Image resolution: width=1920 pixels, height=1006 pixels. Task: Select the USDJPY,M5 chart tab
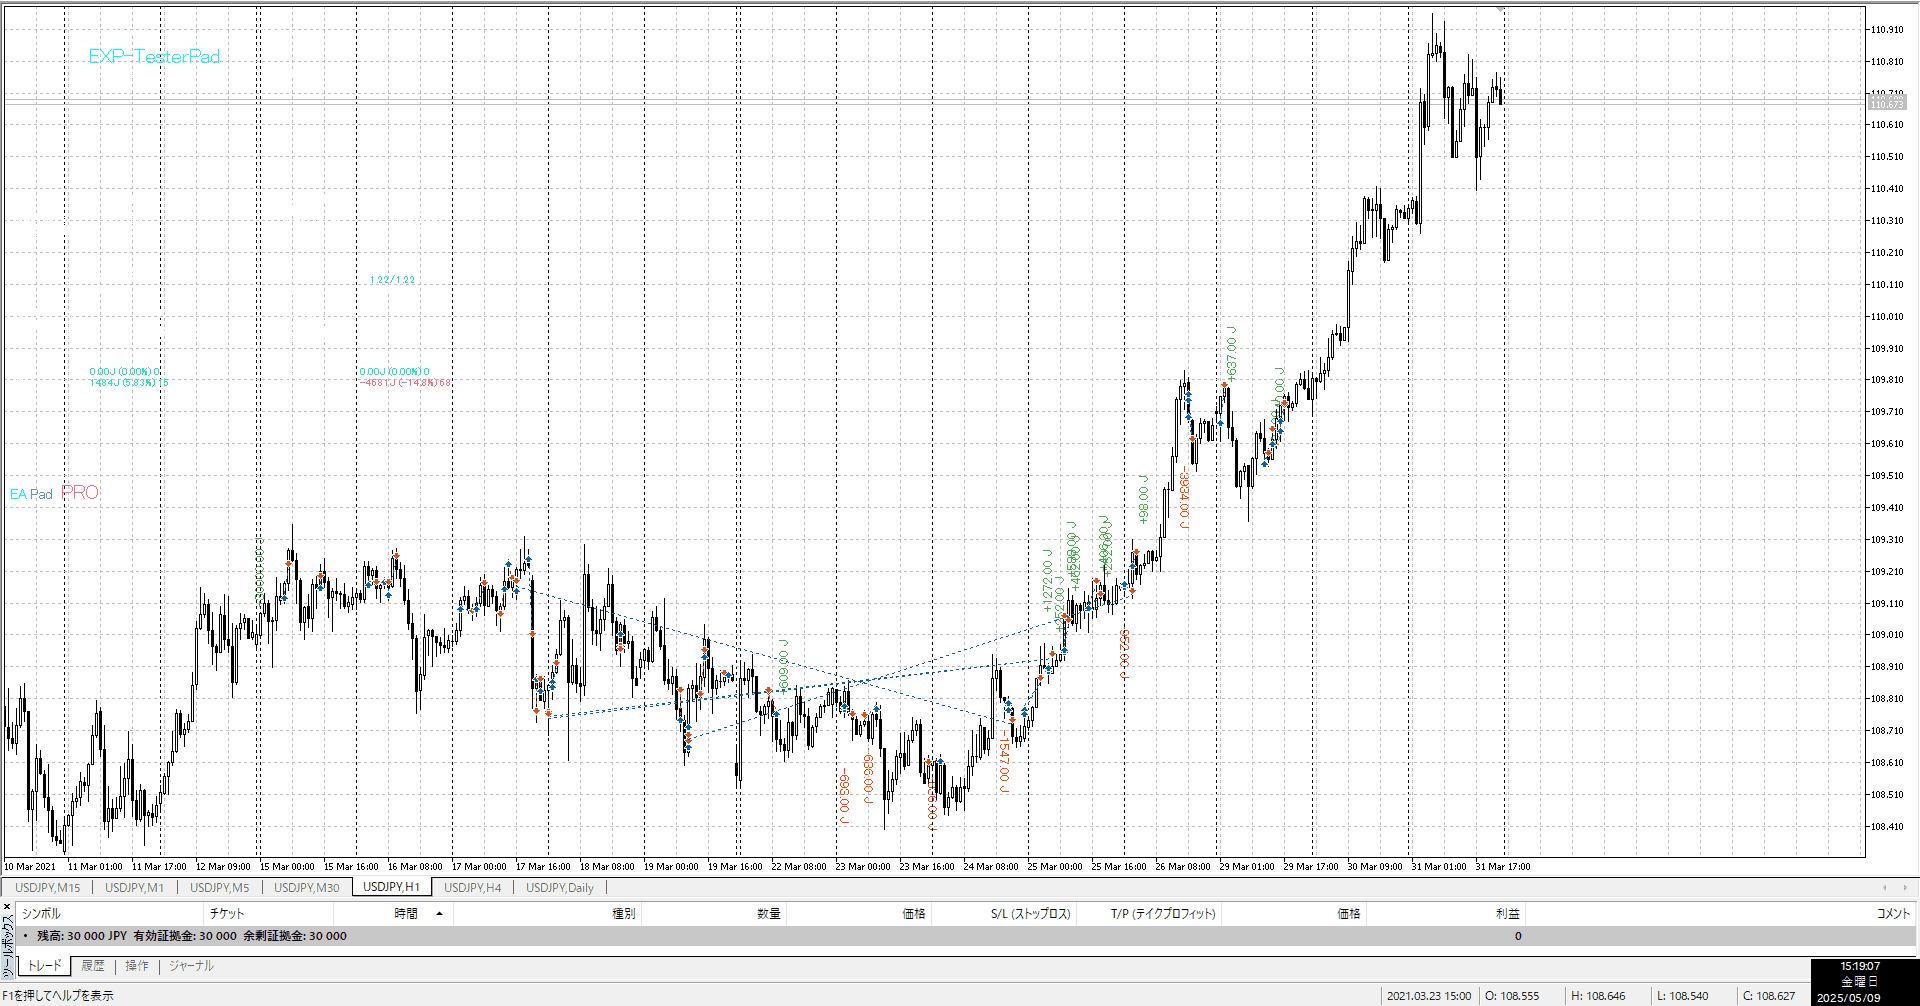point(219,887)
